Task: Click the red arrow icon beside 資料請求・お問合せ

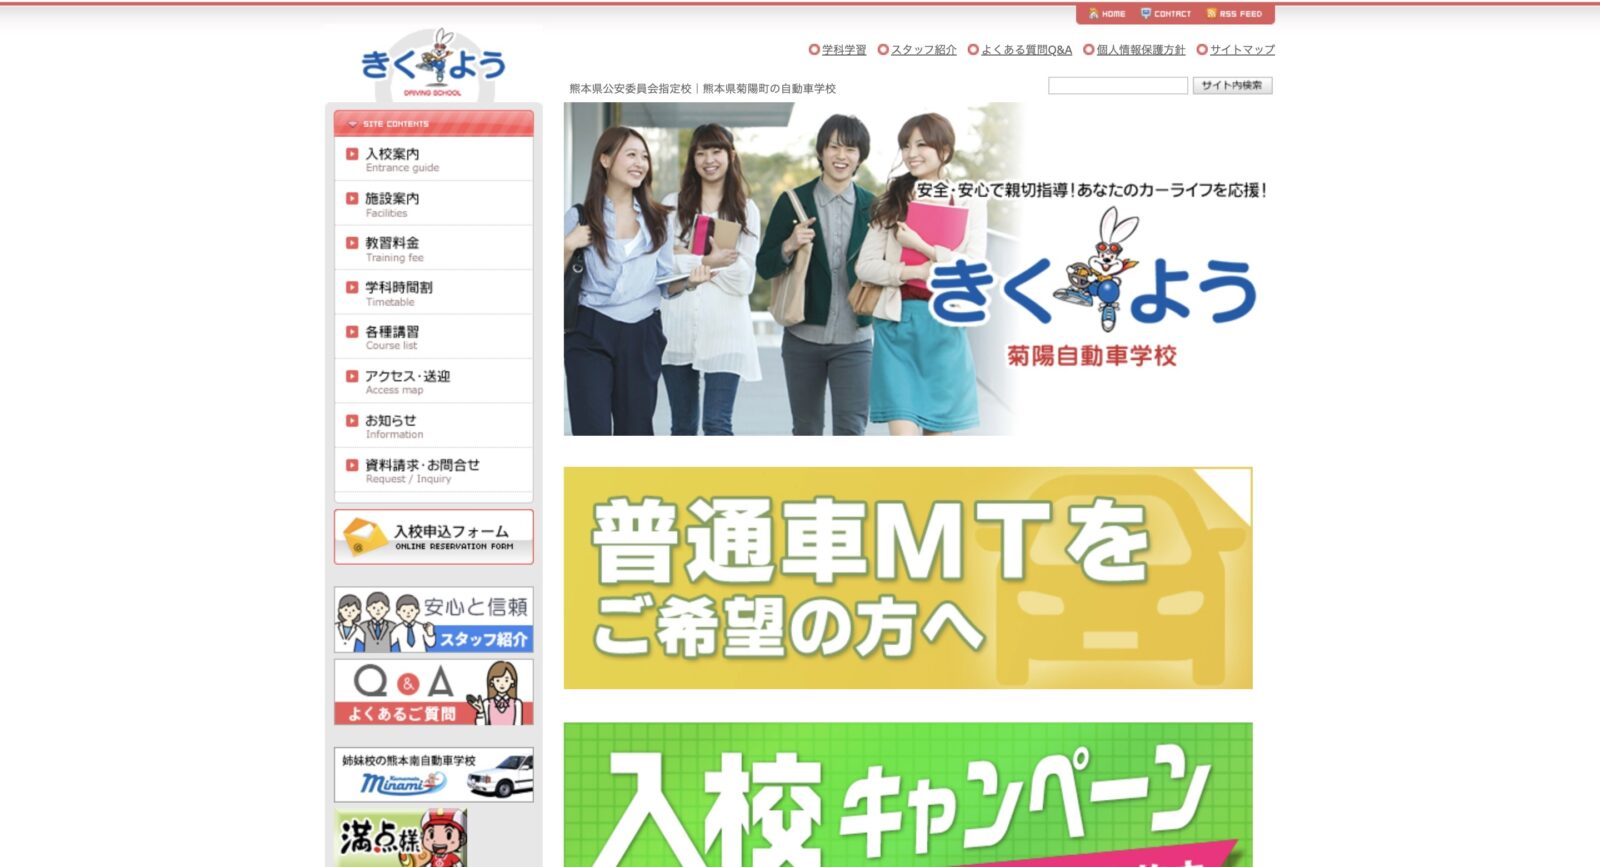Action: [352, 465]
